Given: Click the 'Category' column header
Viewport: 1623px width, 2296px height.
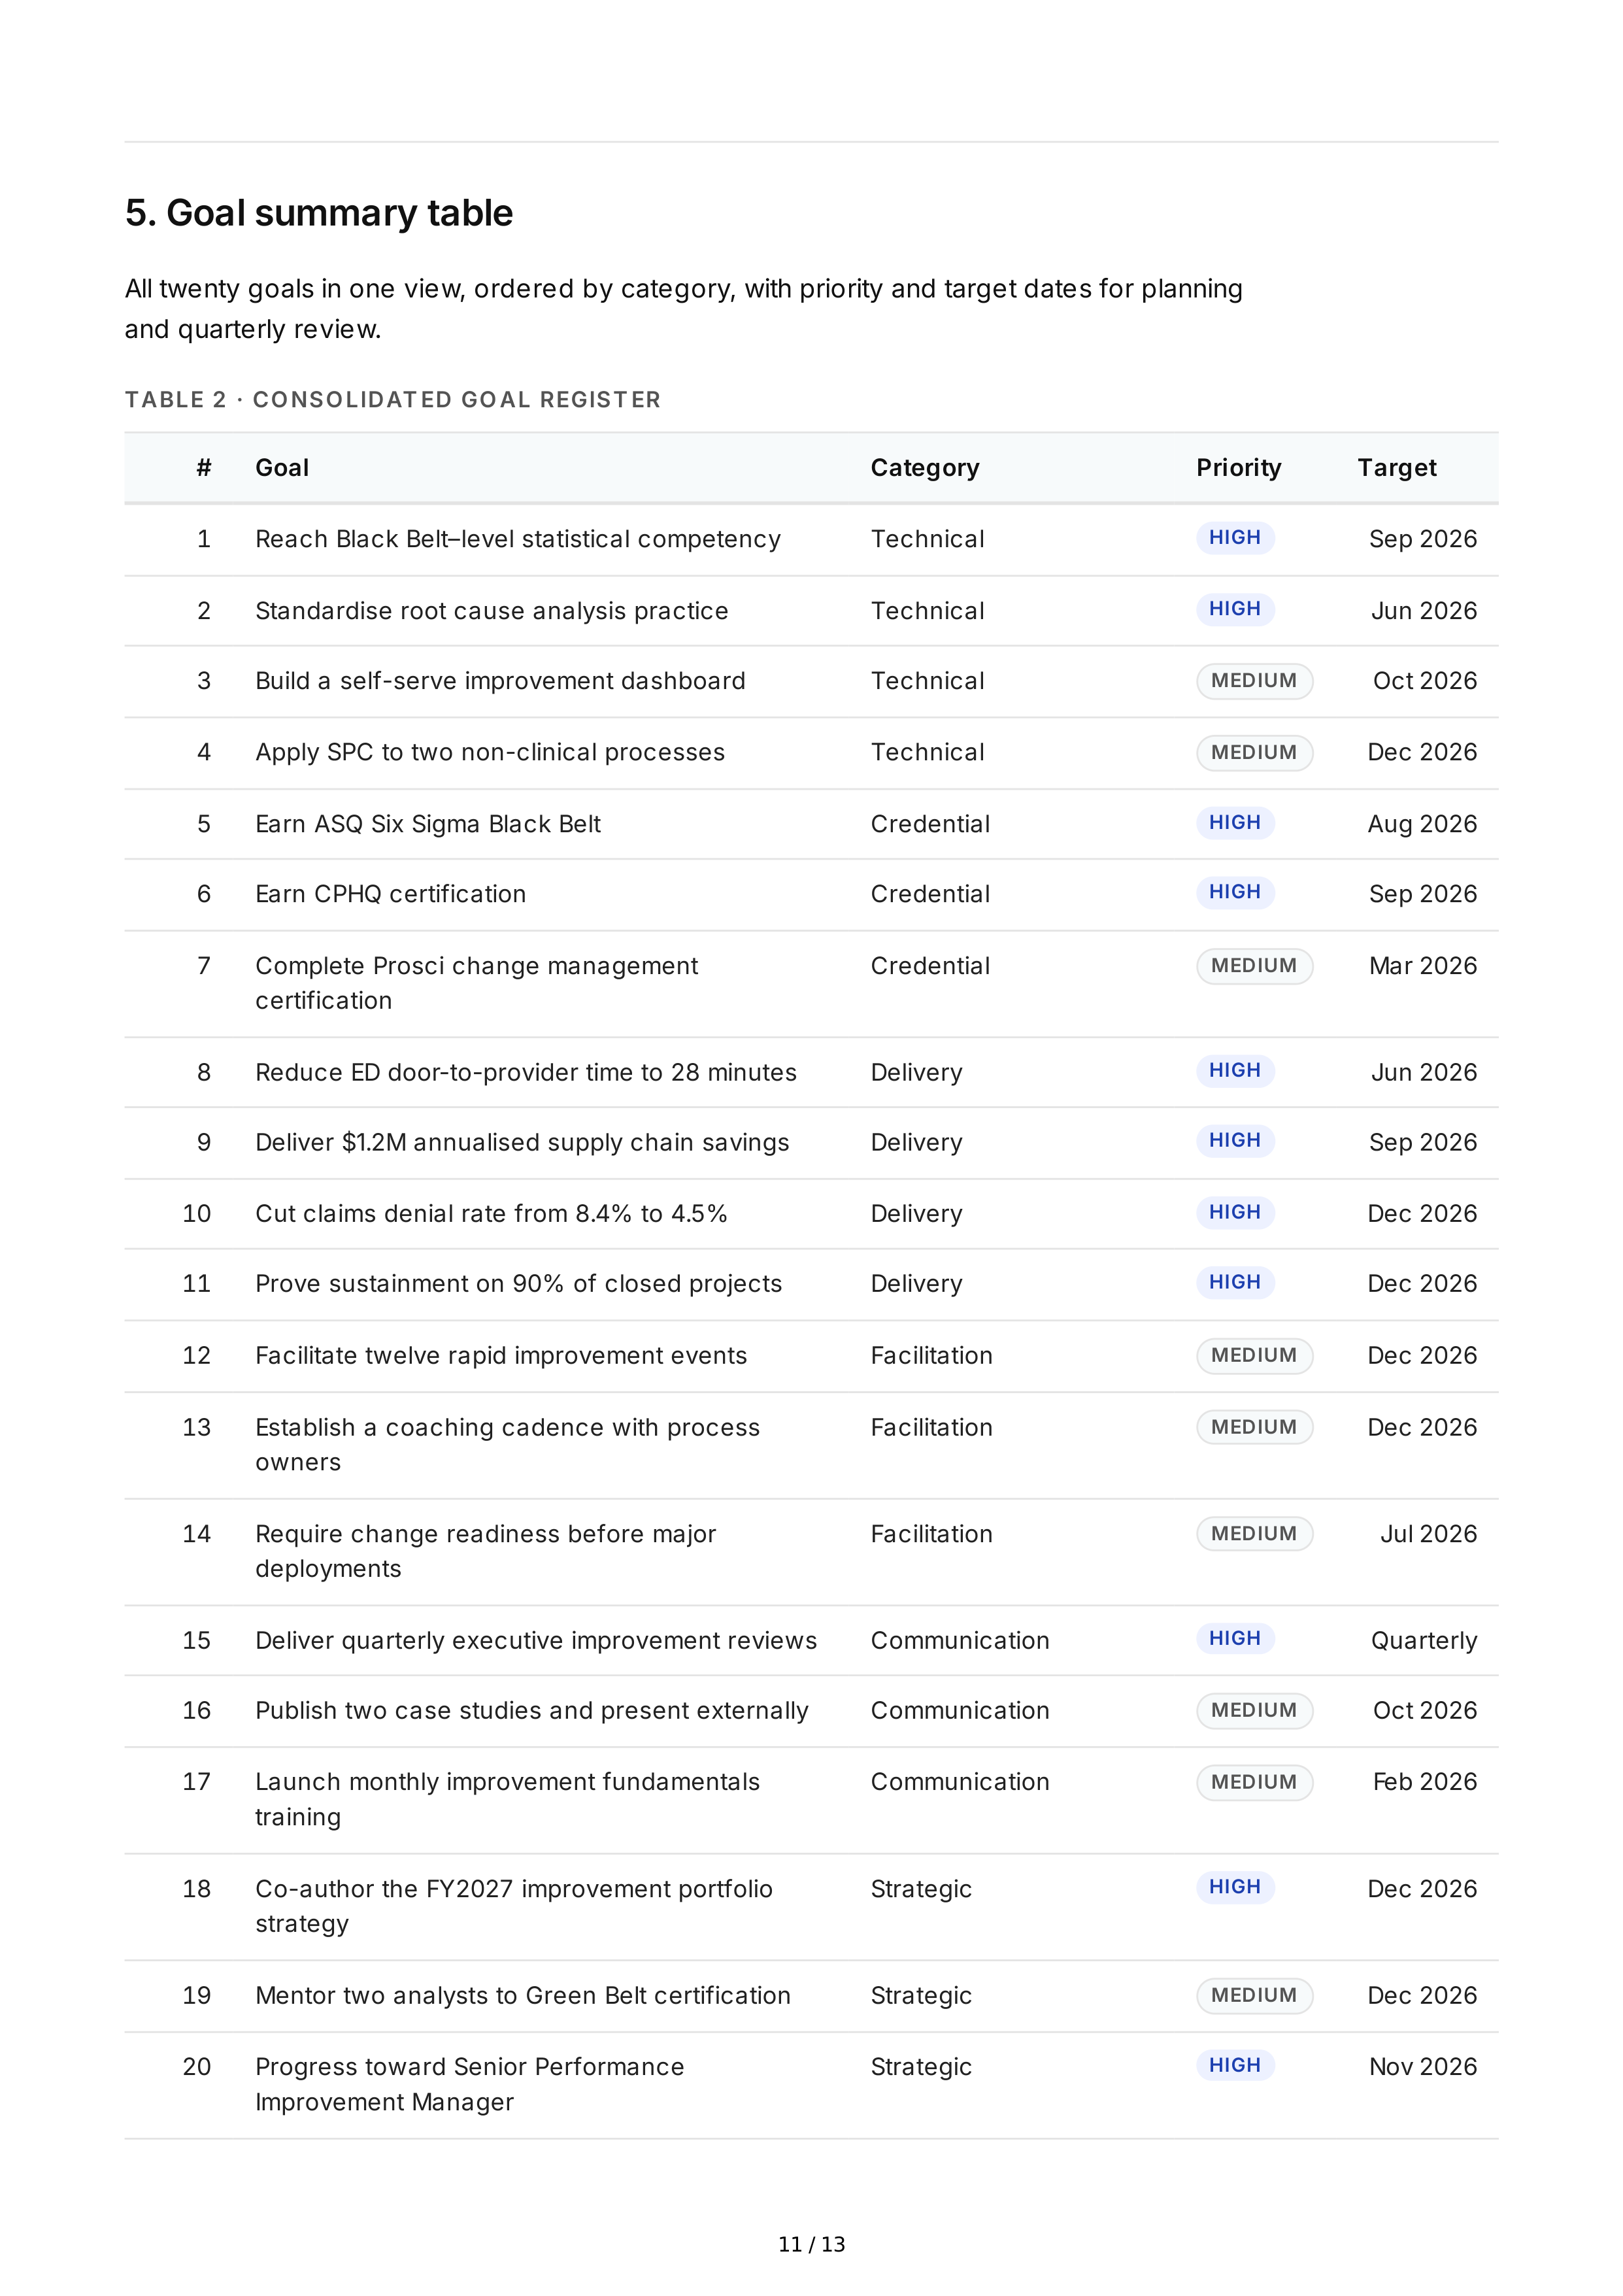Looking at the screenshot, I should [x=925, y=468].
